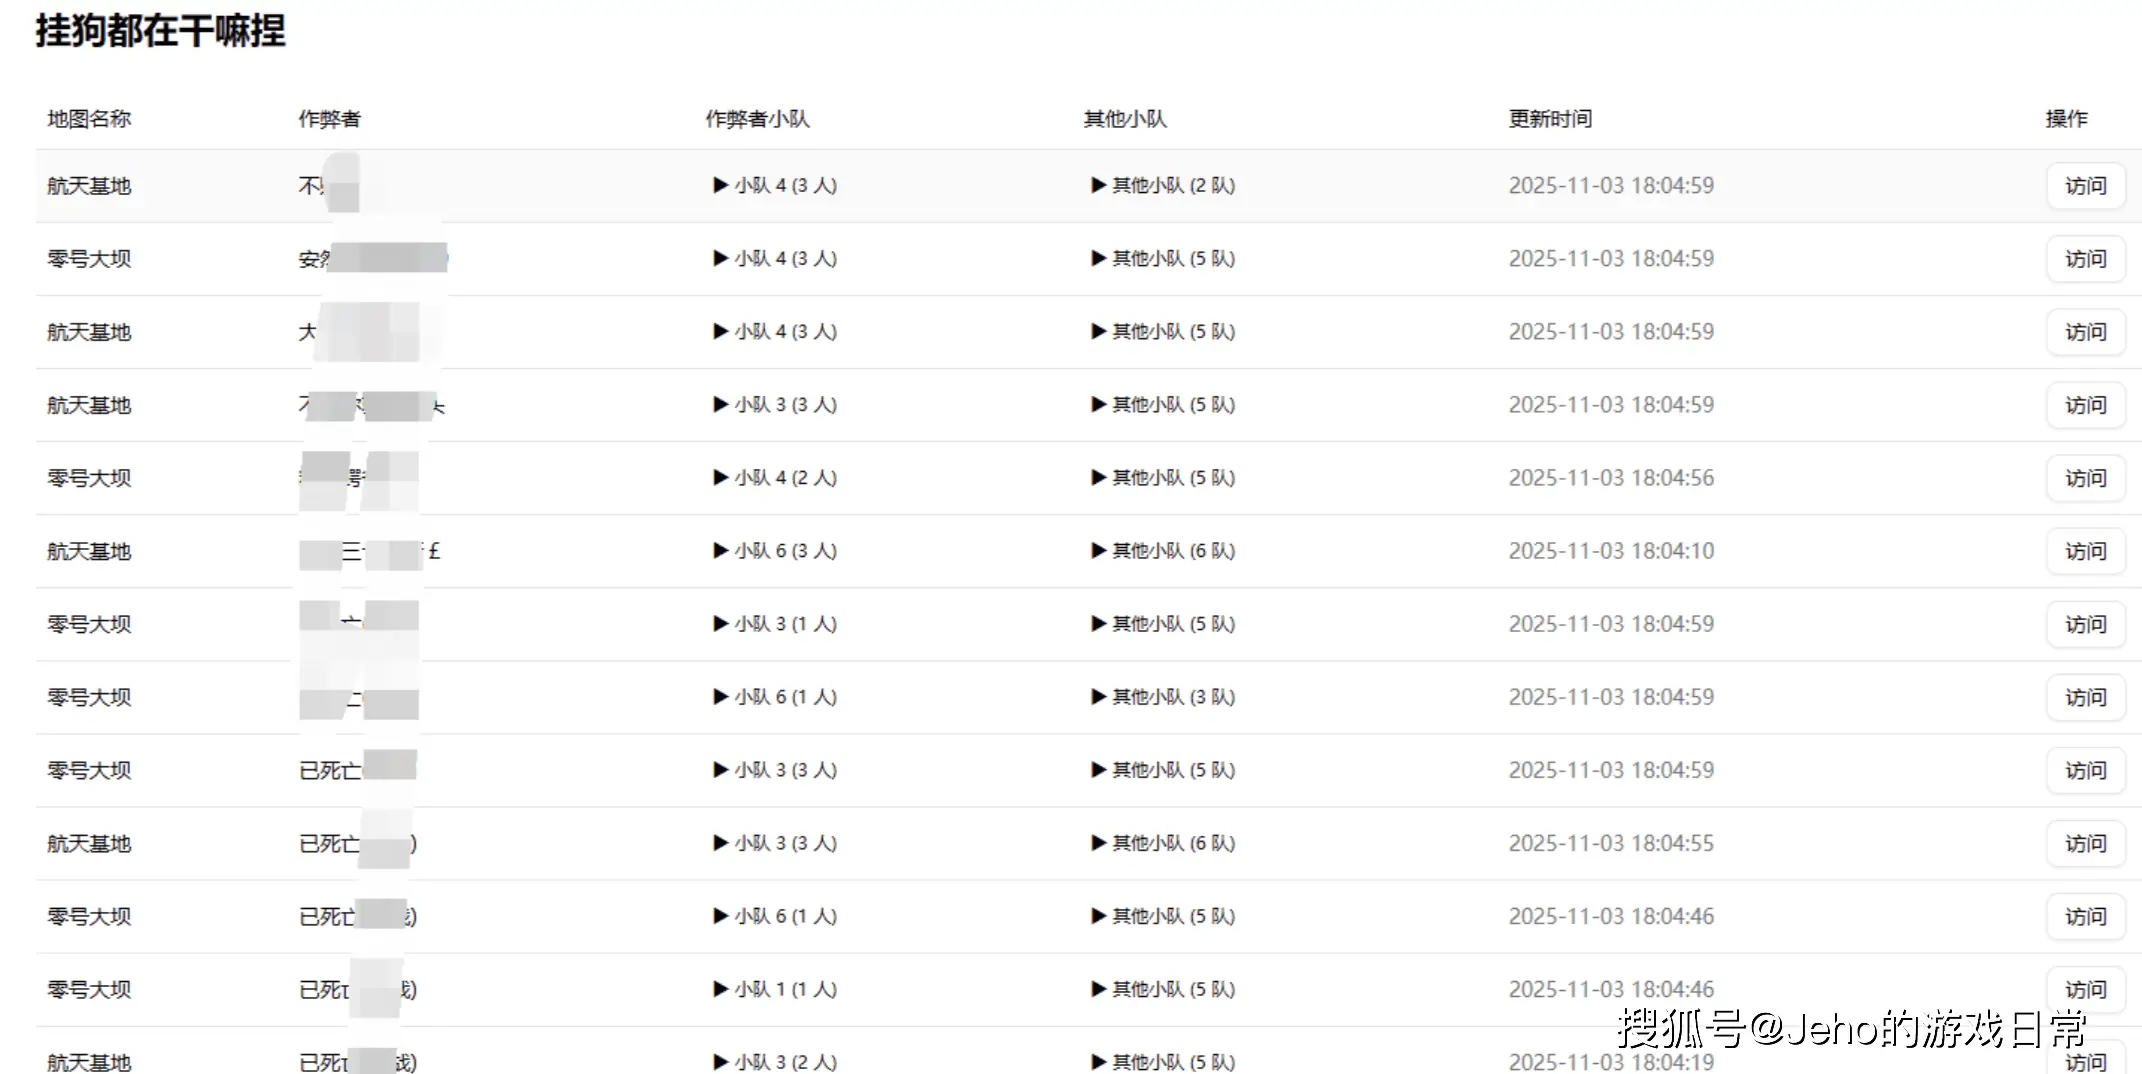Expand 小队 6 (3 人) cheater squad
Viewport: 2142px width, 1074px height.
pyautogui.click(x=775, y=551)
